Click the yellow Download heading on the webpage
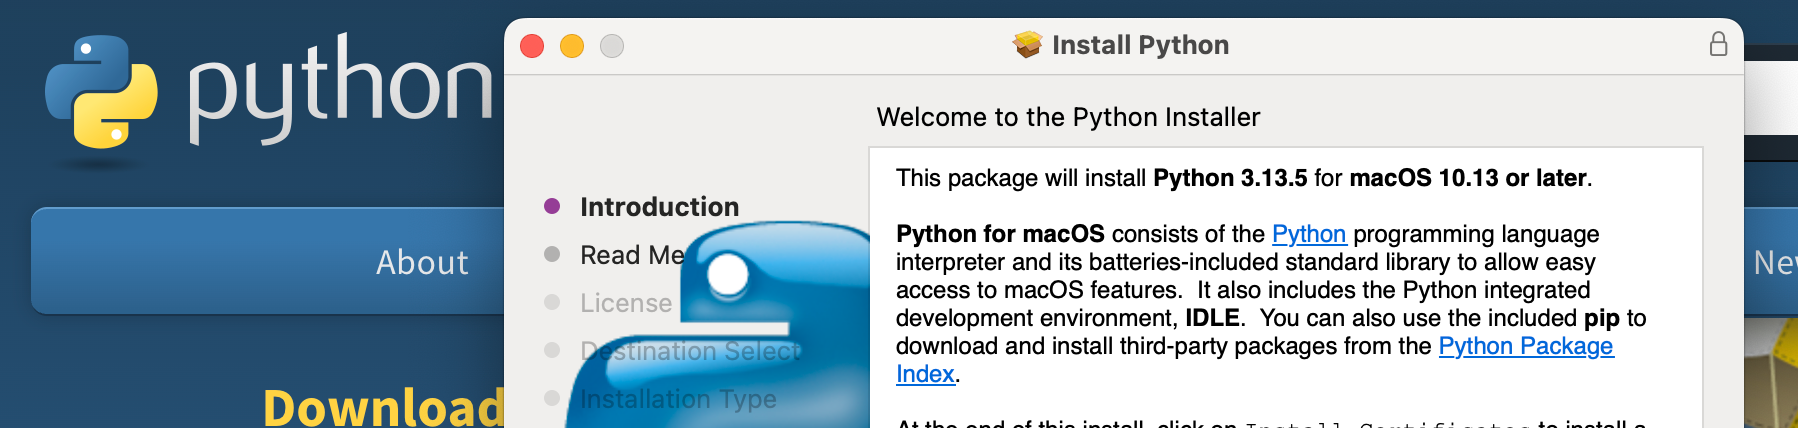 coord(383,406)
